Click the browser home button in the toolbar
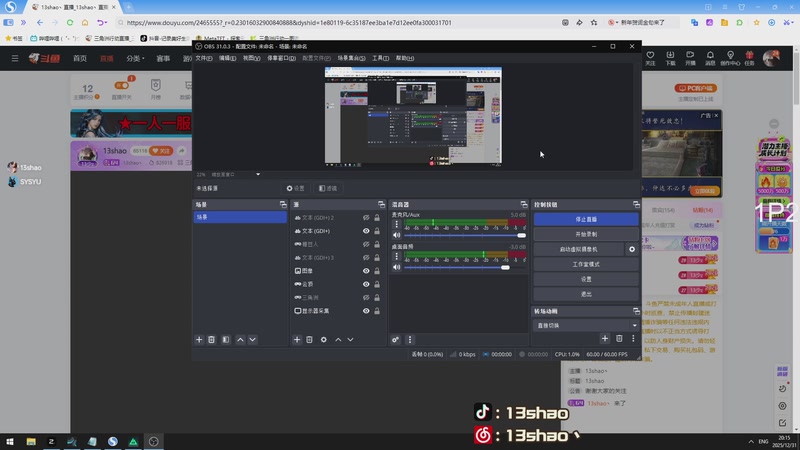 coord(85,22)
